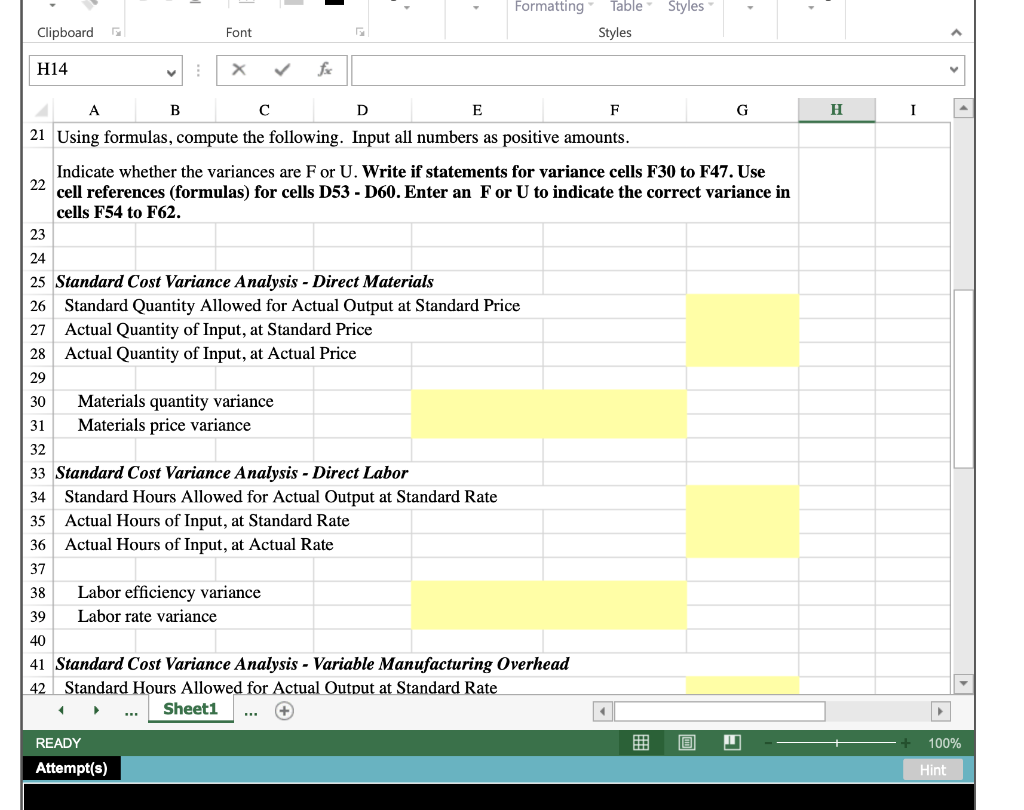Viewport: 1024px width, 810px height.
Task: Add a new sheet with the plus button
Action: [283, 709]
